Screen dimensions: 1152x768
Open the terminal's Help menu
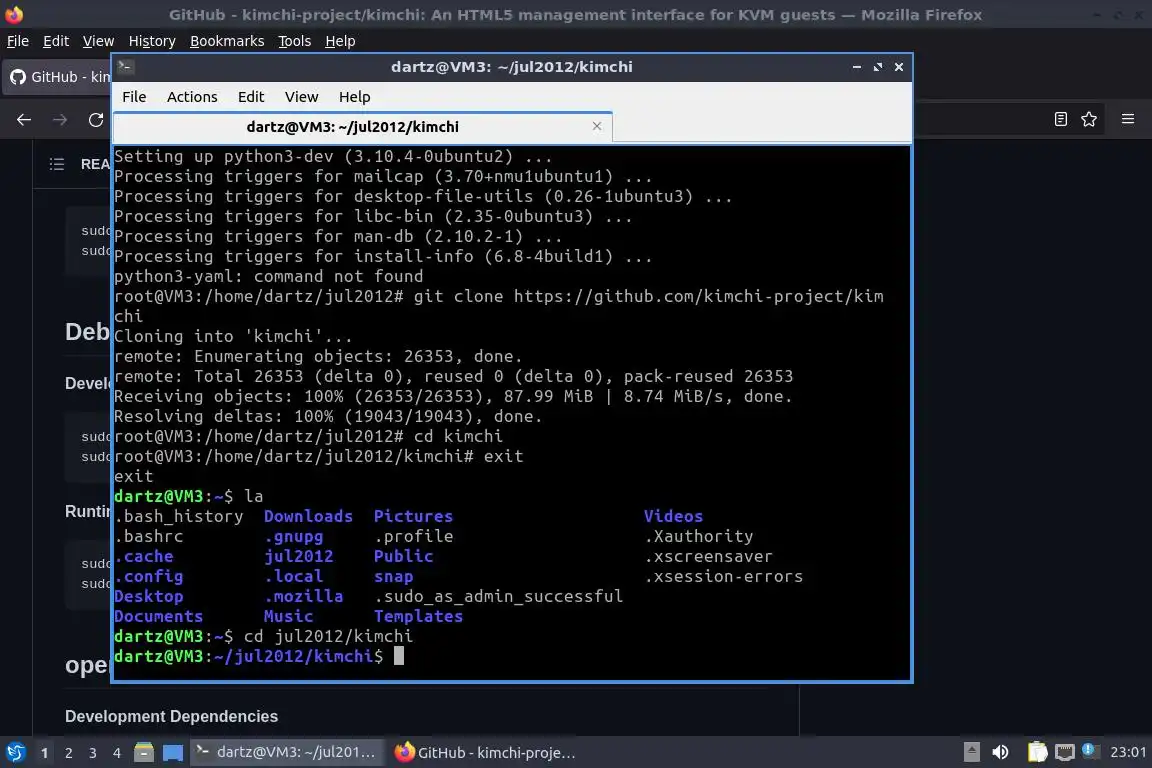tap(354, 97)
